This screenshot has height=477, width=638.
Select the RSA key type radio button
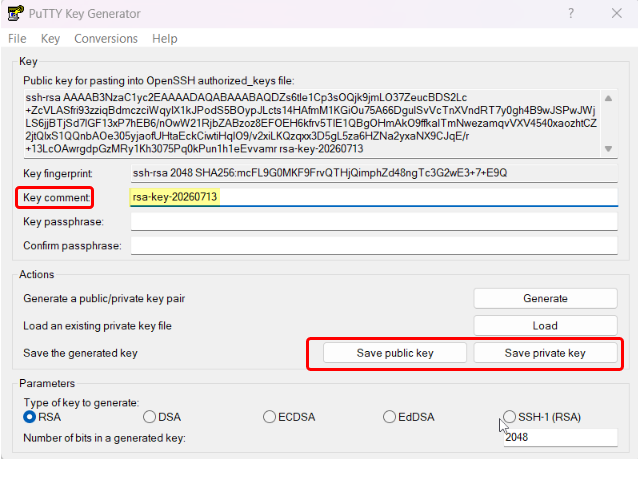click(30, 417)
